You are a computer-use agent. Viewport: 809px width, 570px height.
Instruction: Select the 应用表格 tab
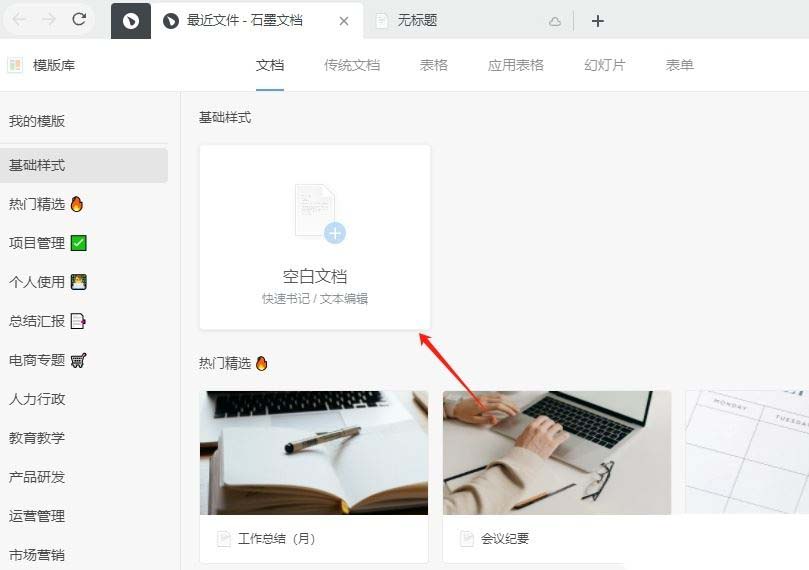(x=515, y=65)
